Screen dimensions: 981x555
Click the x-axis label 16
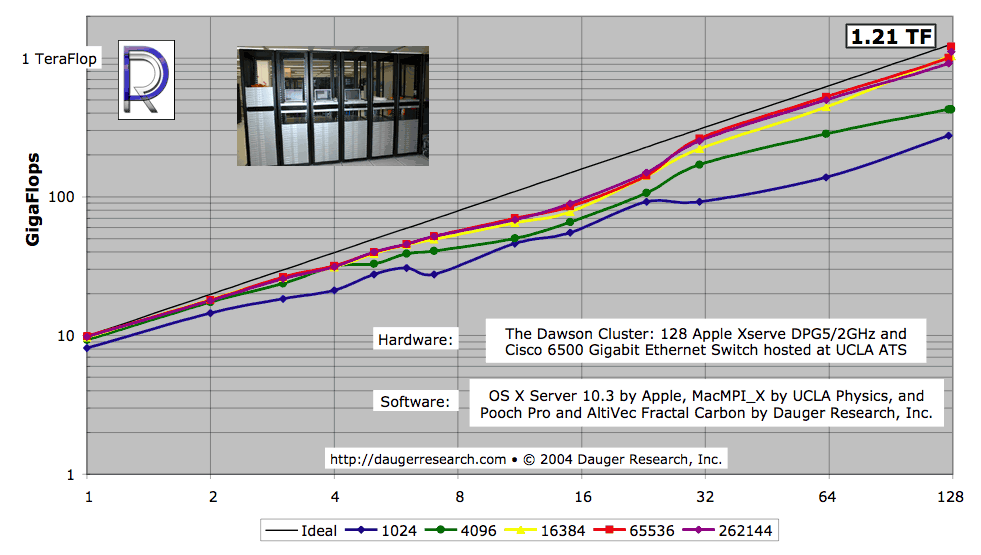coord(582,497)
